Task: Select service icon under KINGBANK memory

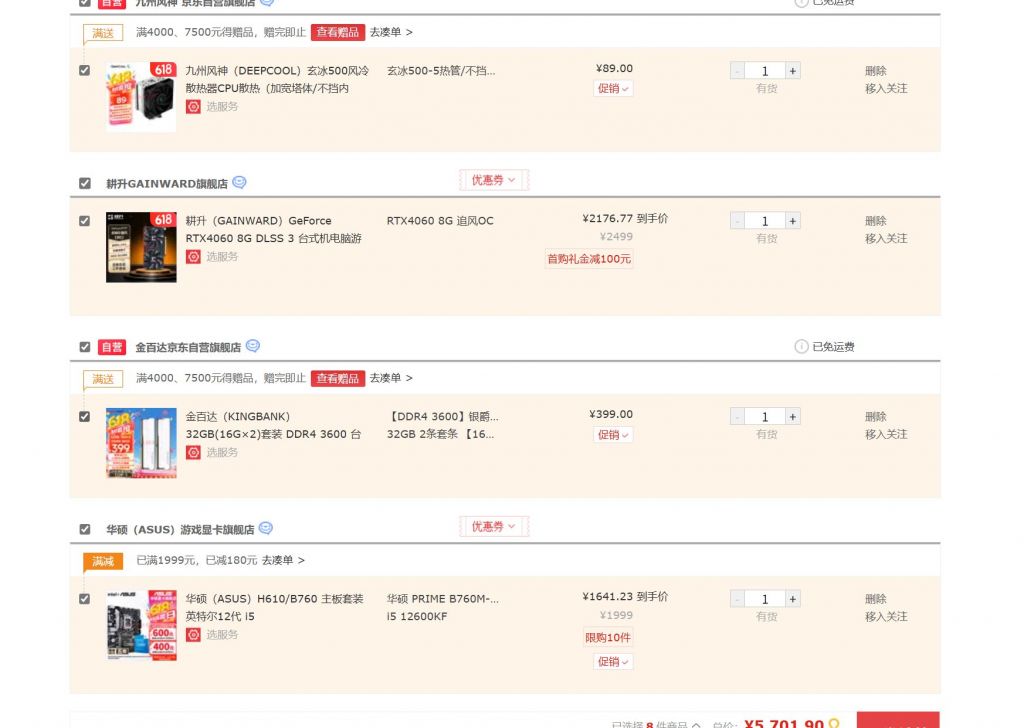Action: (x=193, y=452)
